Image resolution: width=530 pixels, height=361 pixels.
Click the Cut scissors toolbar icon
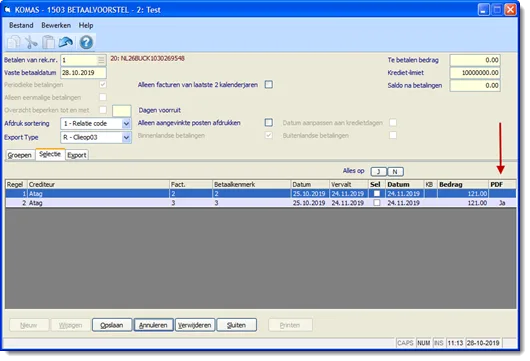coord(31,43)
